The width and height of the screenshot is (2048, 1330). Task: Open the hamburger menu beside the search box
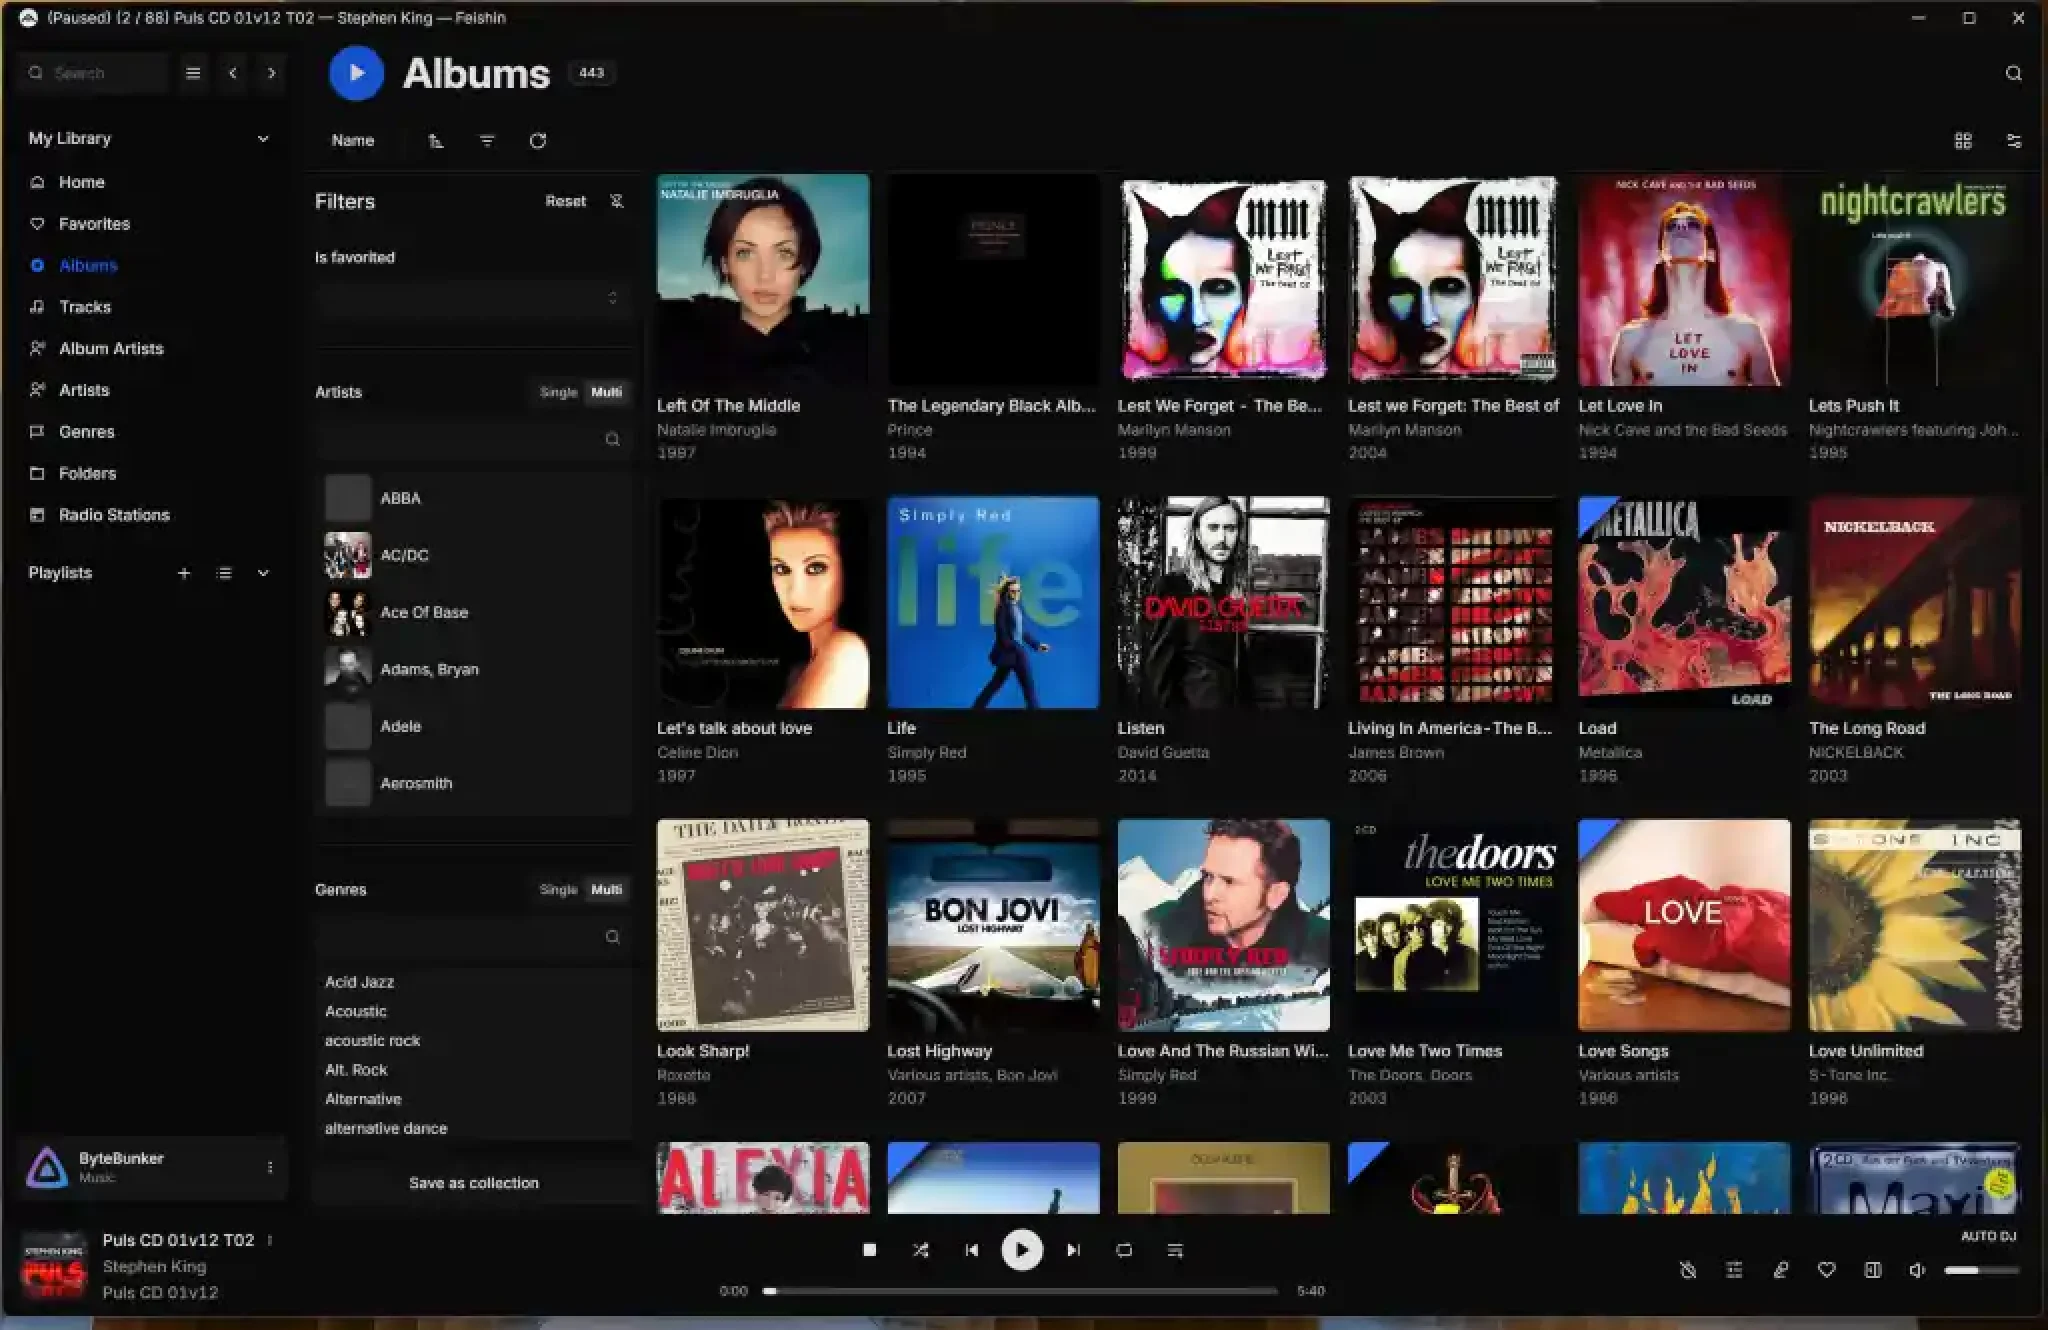193,73
